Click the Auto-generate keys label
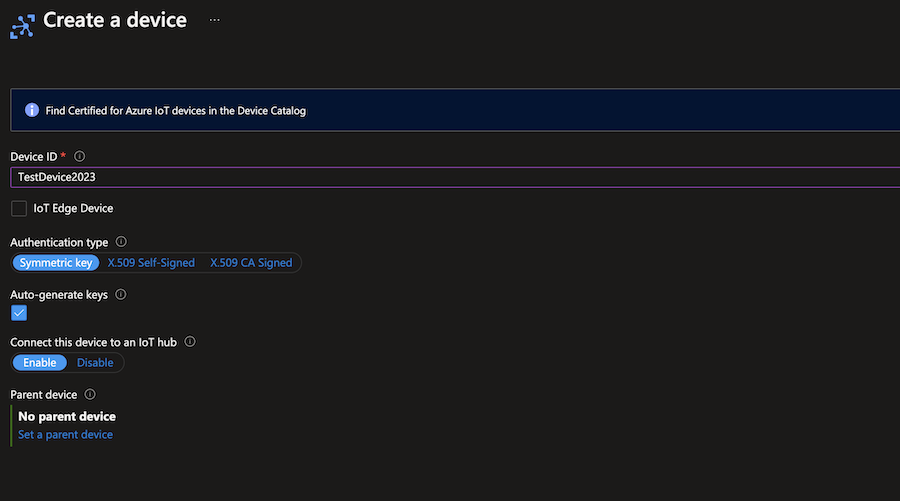Screen dimensions: 900x501 pos(59,294)
